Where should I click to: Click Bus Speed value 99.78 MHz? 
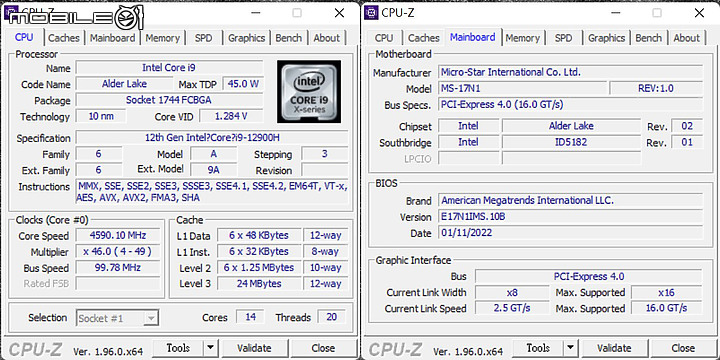tap(118, 268)
